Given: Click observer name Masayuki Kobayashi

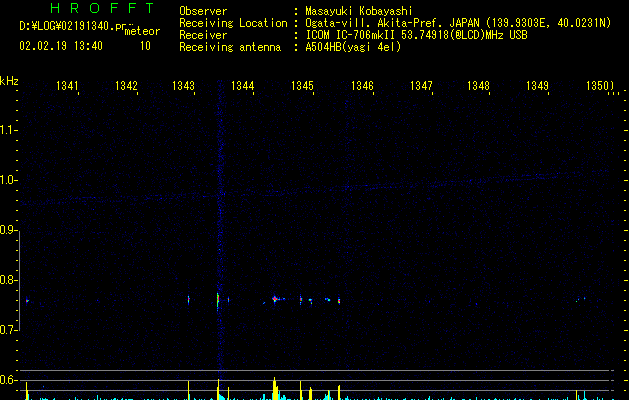Looking at the screenshot, I should [x=359, y=11].
